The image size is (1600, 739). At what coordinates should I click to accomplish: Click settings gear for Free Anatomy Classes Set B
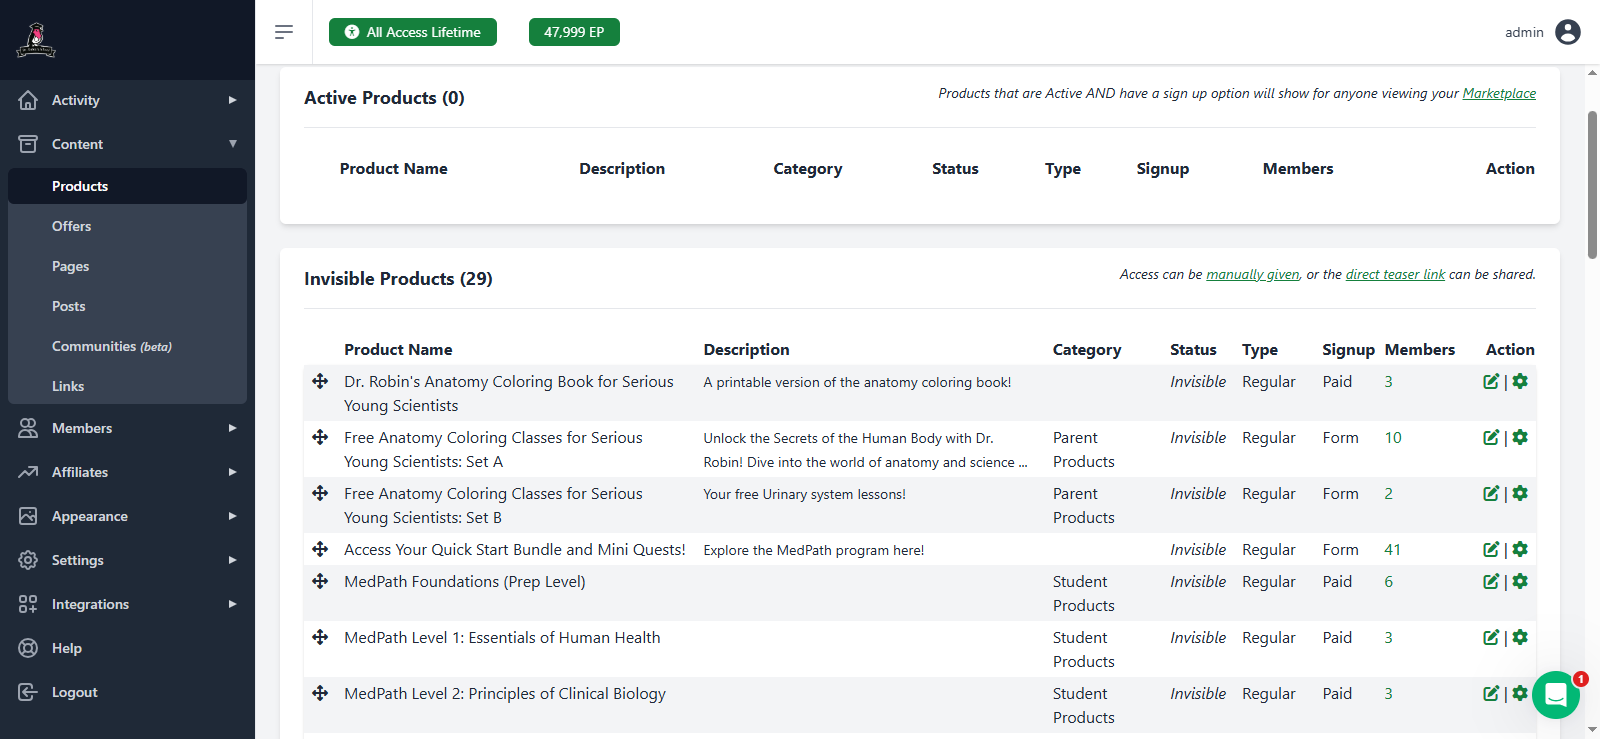(1520, 494)
